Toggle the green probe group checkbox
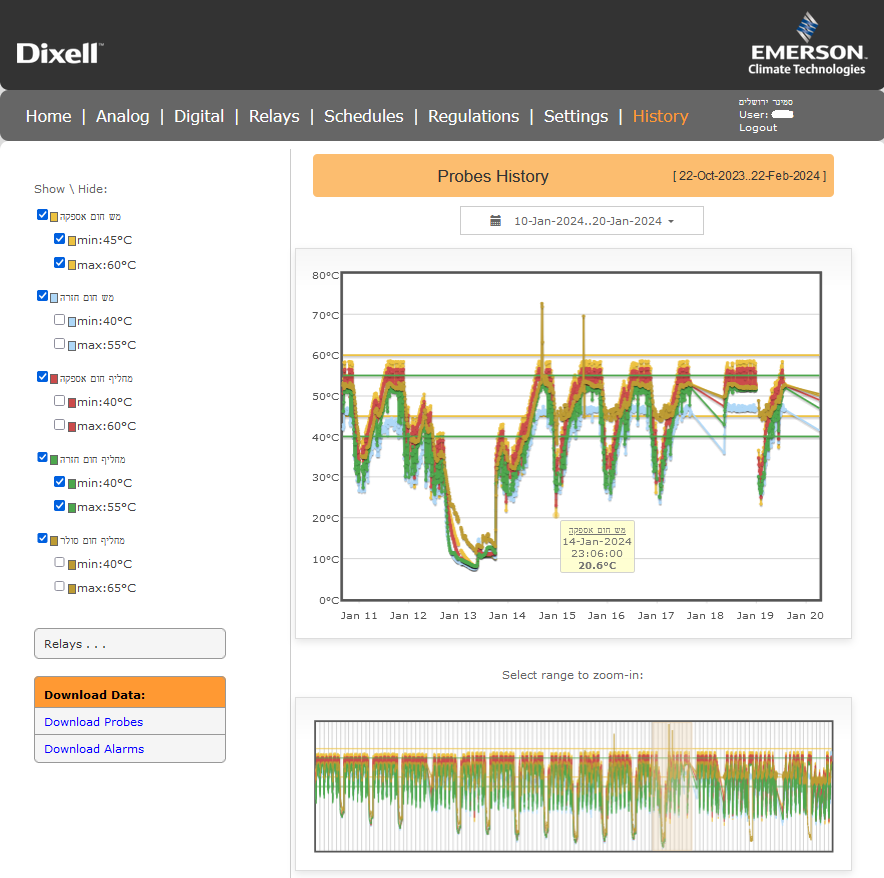Image resolution: width=884 pixels, height=878 pixels. click(42, 457)
